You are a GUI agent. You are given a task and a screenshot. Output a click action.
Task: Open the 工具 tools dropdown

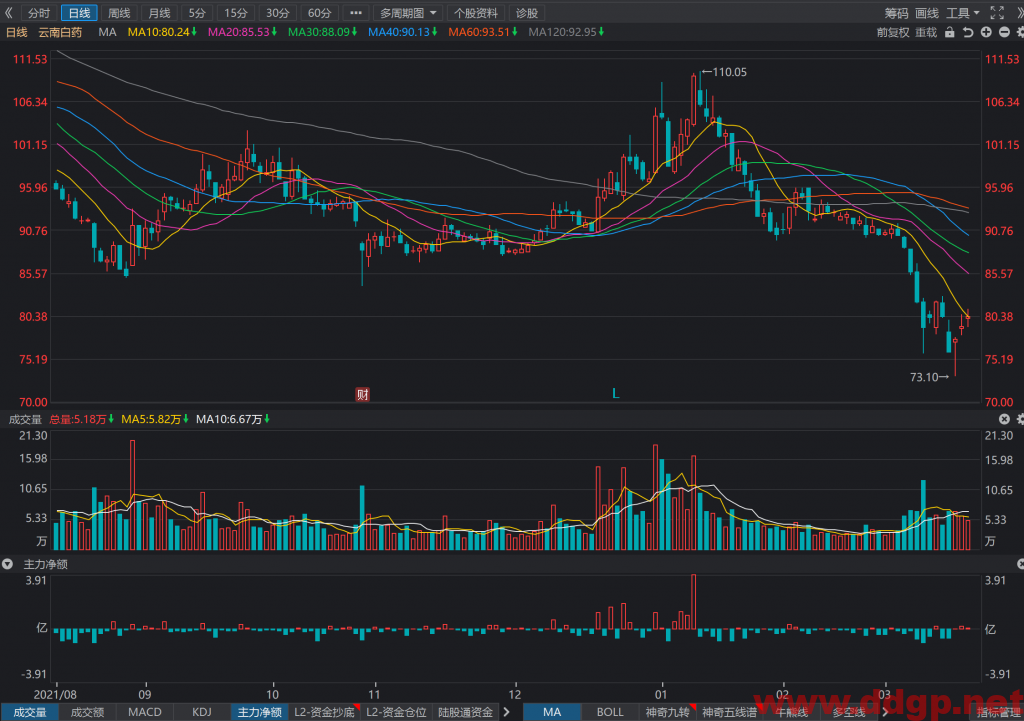(x=963, y=12)
